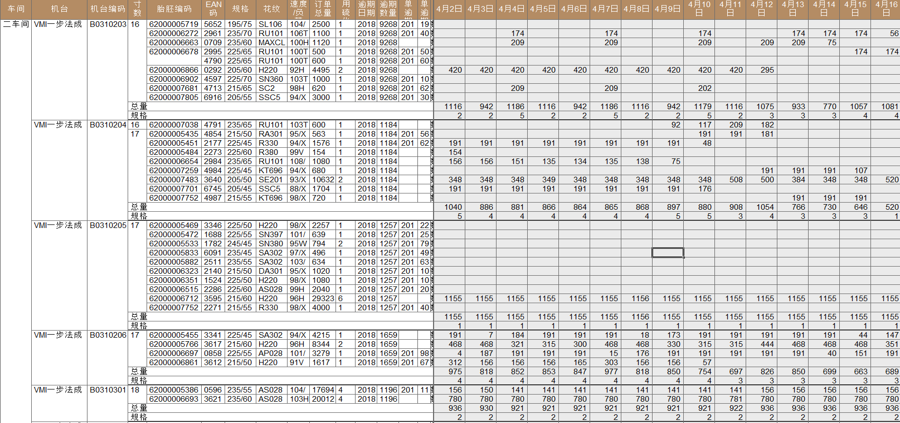This screenshot has width=900, height=423.
Task: Click the 规格 column header
Action: tap(242, 9)
